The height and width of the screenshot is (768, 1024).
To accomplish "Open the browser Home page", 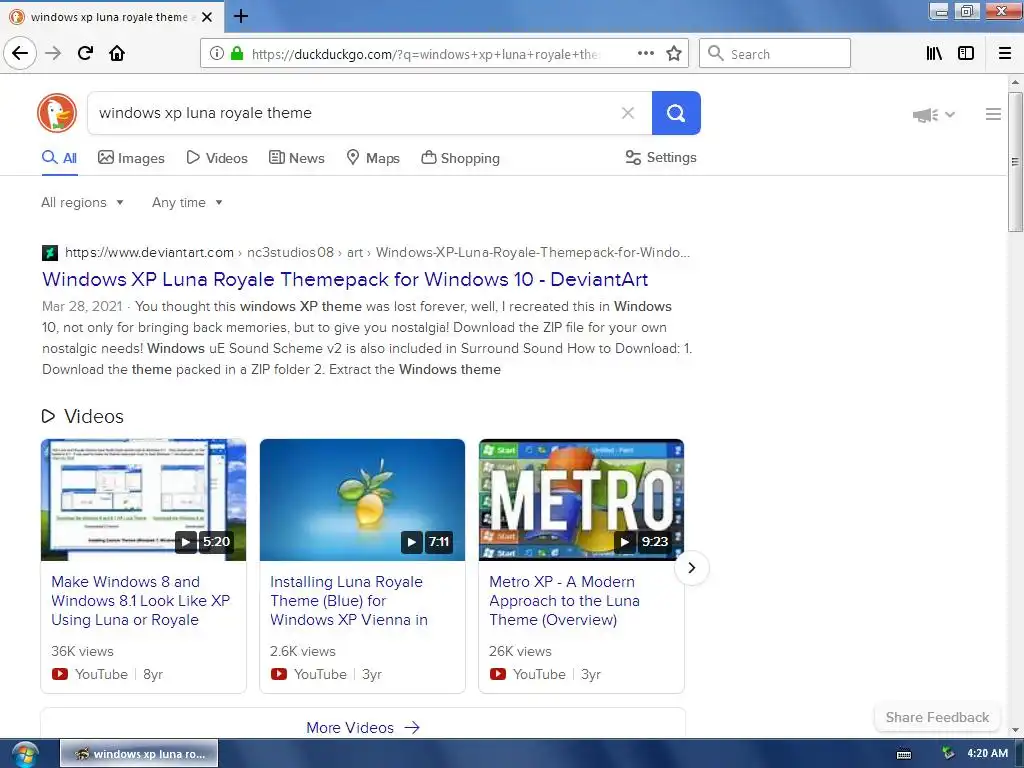I will point(117,53).
